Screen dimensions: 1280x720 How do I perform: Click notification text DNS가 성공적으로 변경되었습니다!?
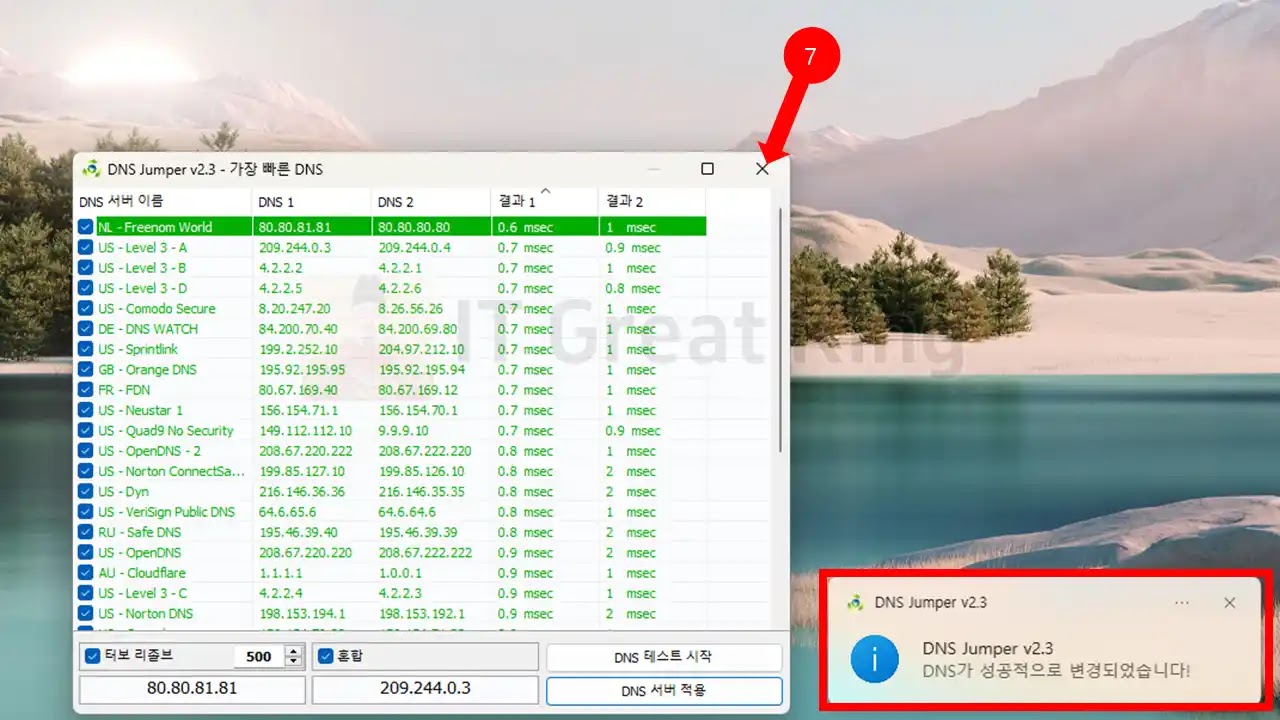pyautogui.click(x=1057, y=671)
